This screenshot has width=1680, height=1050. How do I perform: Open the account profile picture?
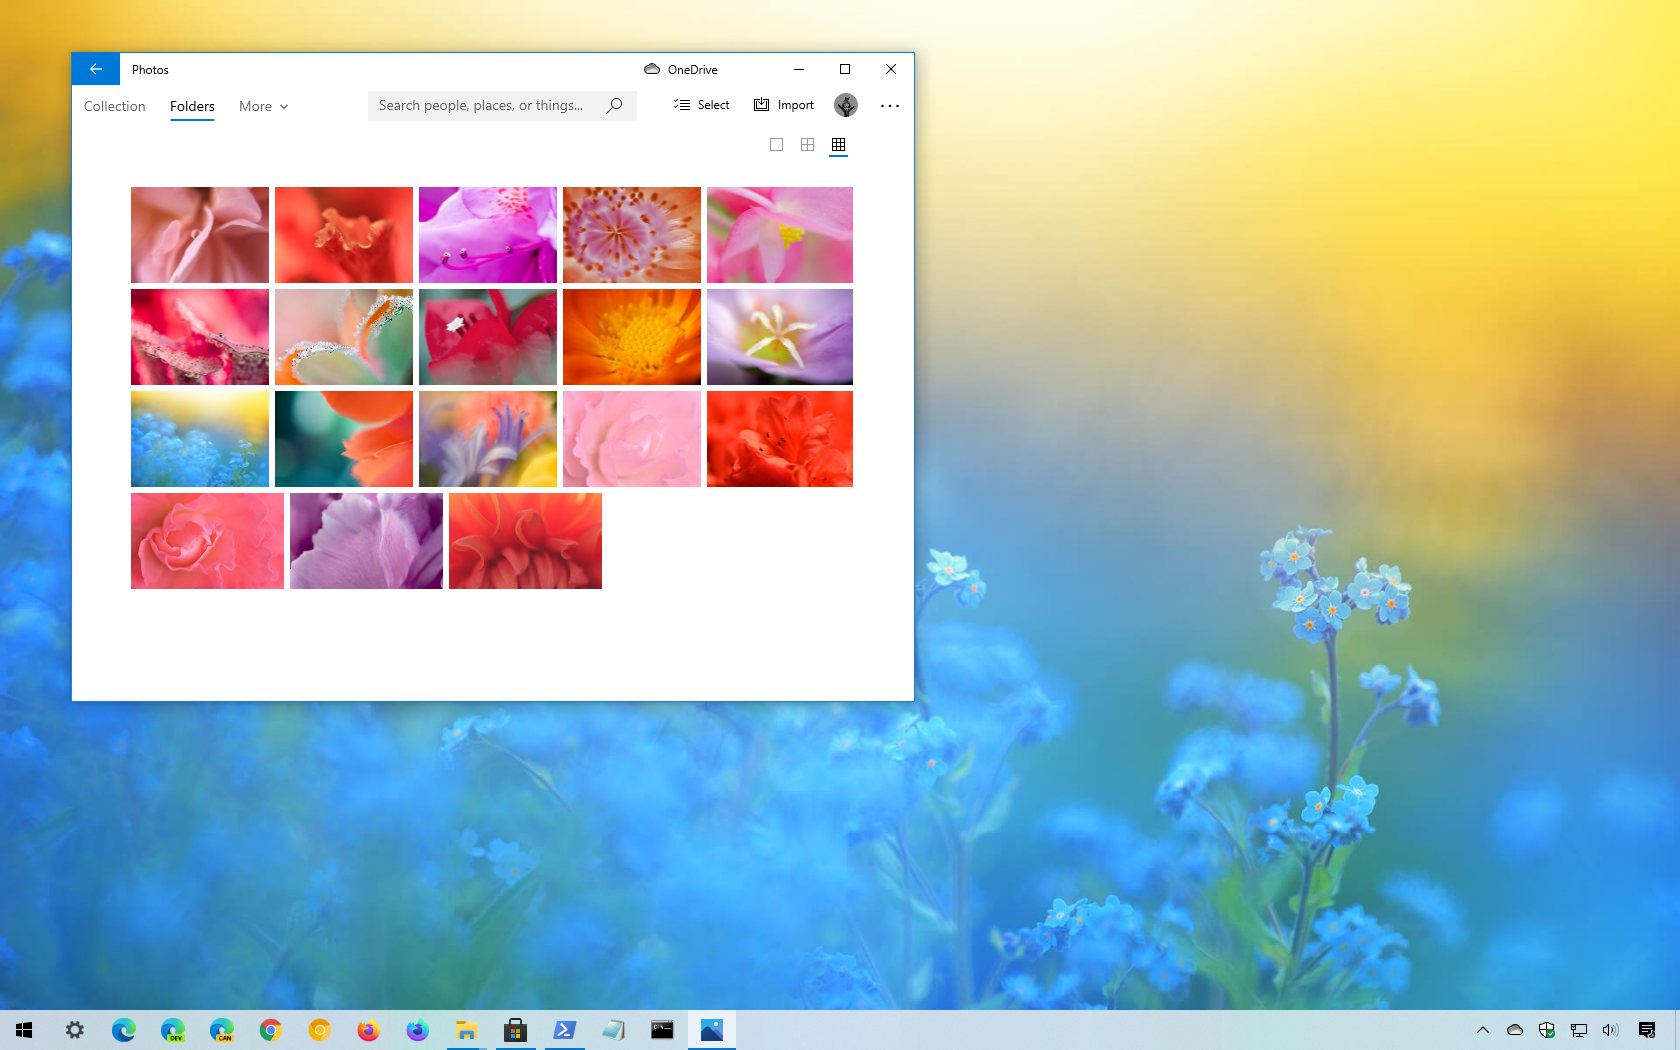click(846, 105)
